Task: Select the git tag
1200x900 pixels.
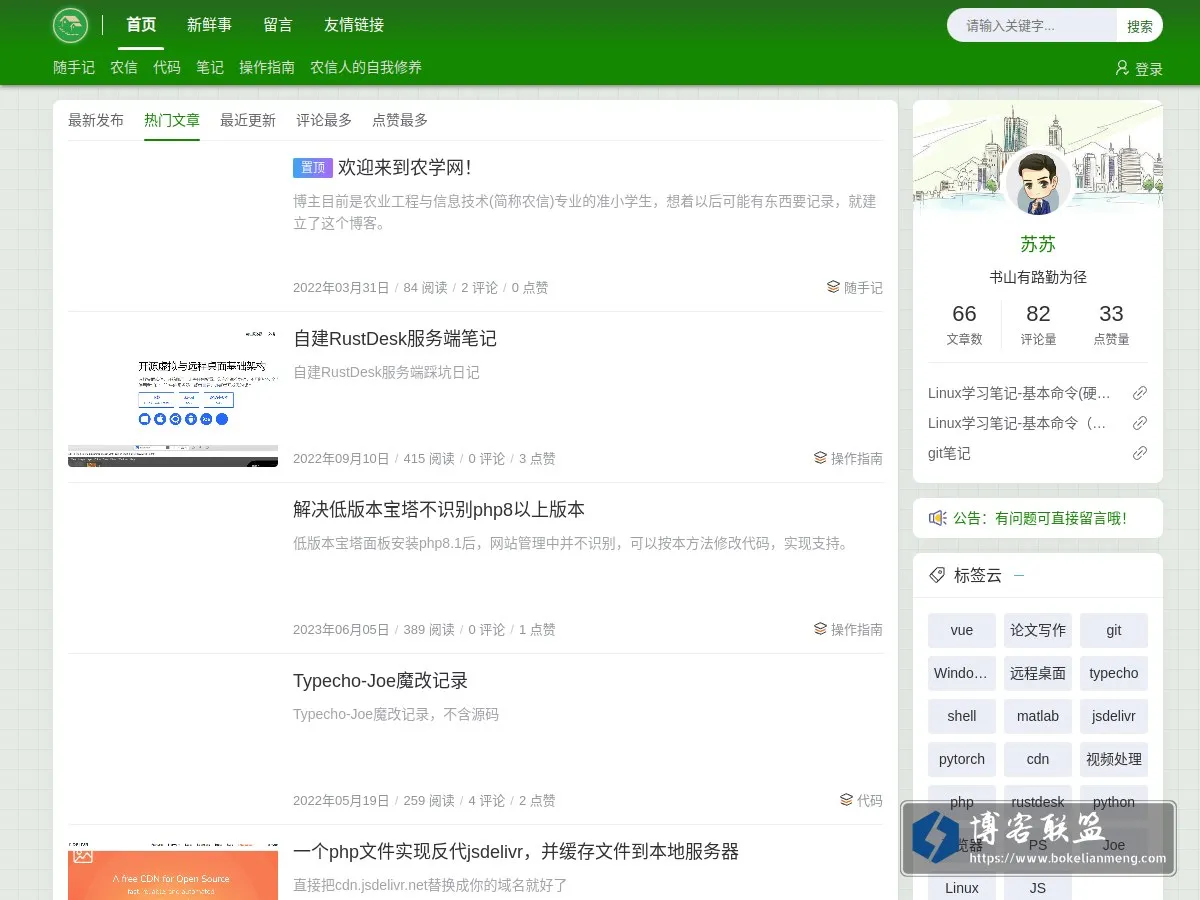Action: (1114, 630)
